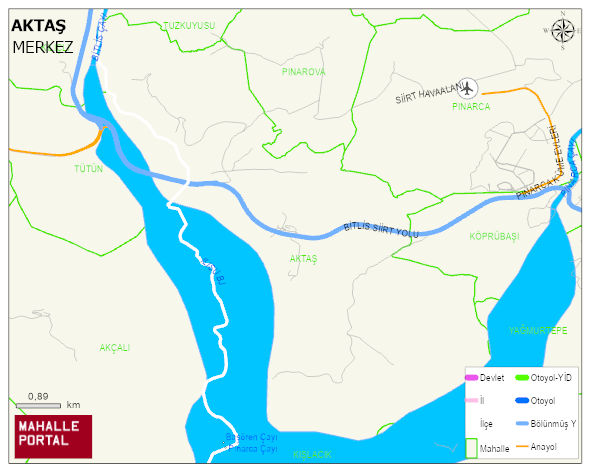Select the AKÇALI neighborhood label
Image resolution: width=591 pixels, height=472 pixels.
tap(115, 348)
